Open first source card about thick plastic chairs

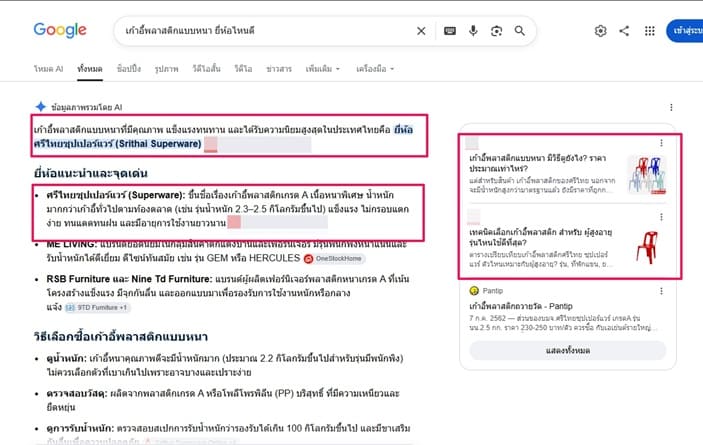click(538, 163)
